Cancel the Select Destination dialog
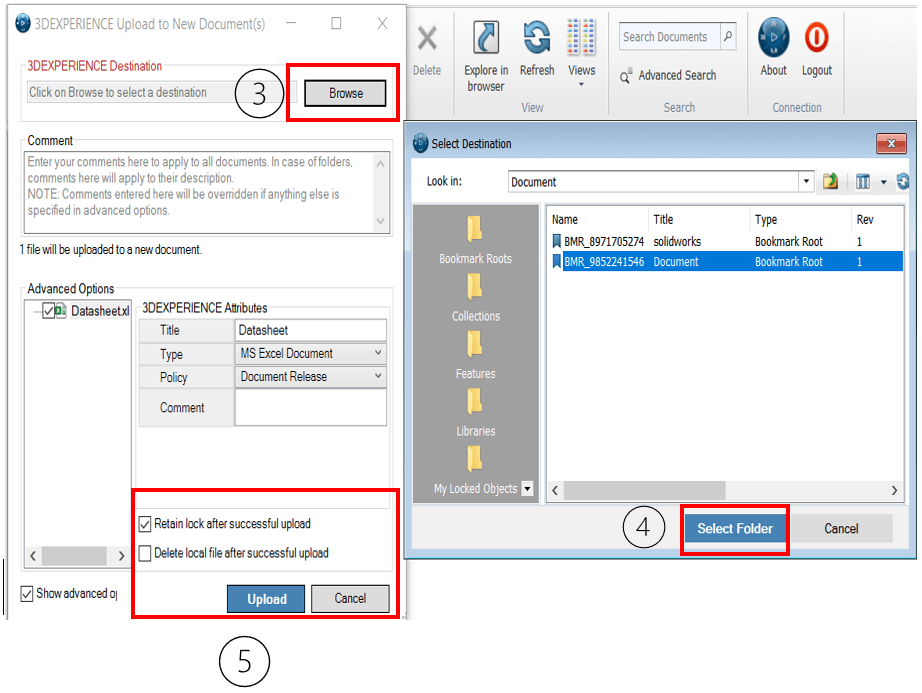922x693 pixels. coord(841,528)
